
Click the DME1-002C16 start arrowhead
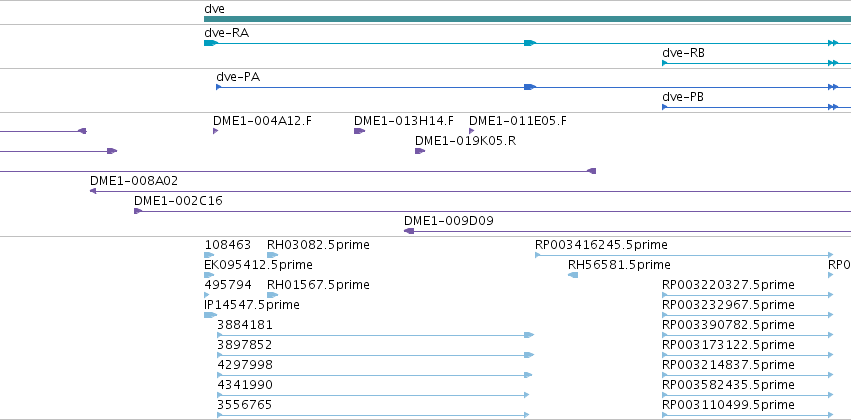(138, 211)
